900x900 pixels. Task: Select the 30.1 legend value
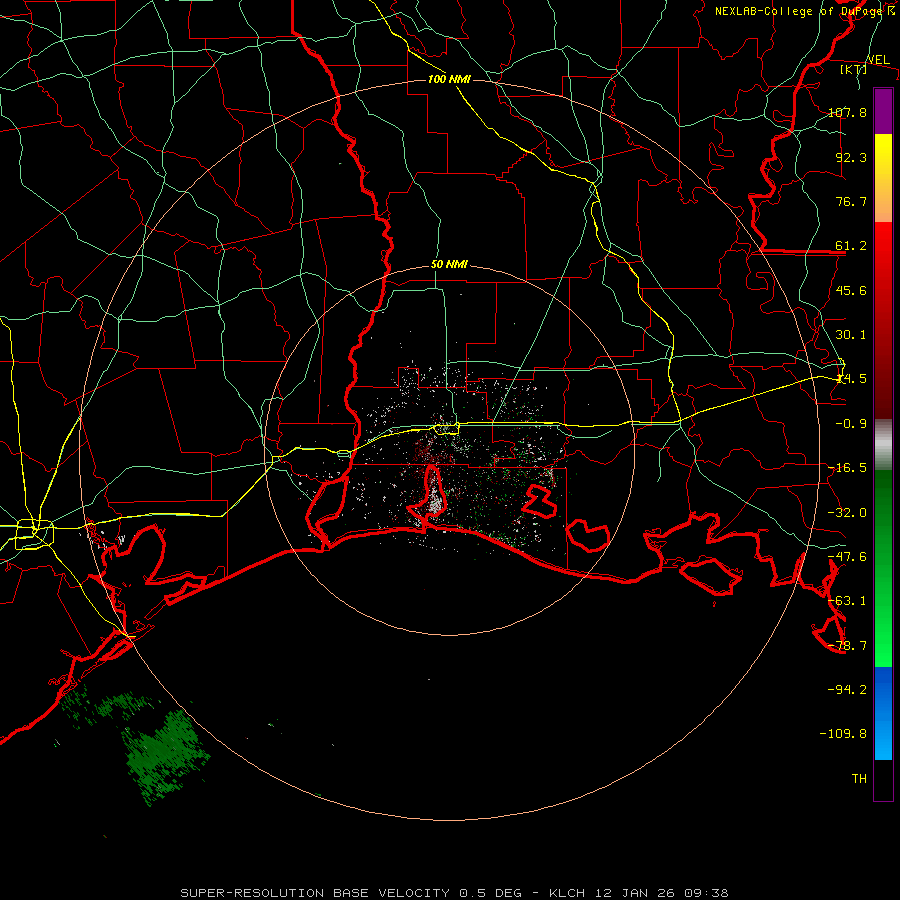tap(851, 335)
